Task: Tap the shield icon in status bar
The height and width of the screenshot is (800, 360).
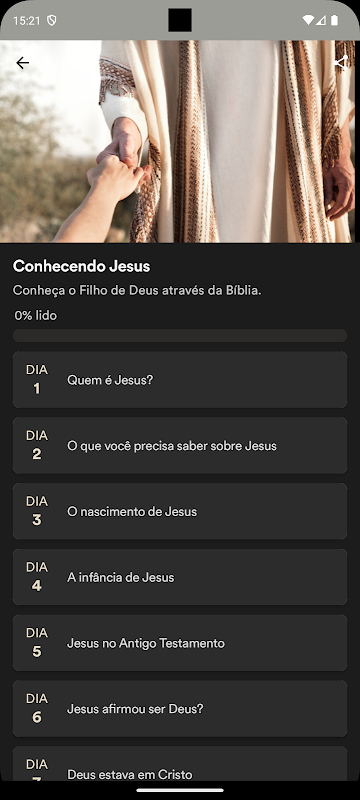Action: click(x=52, y=20)
